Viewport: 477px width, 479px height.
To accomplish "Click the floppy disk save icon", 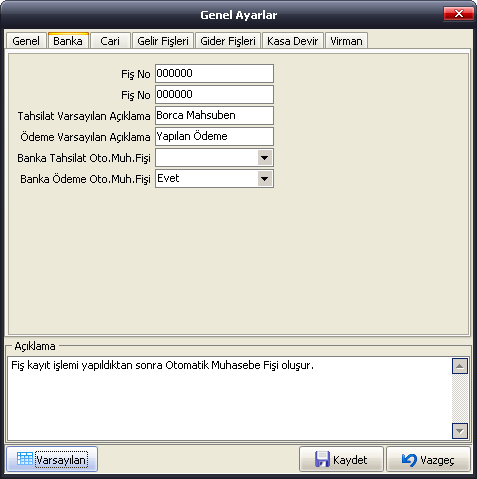I will (322, 459).
